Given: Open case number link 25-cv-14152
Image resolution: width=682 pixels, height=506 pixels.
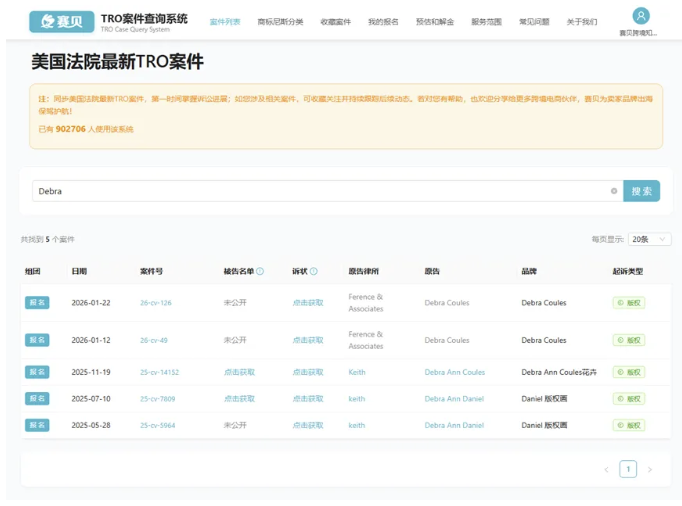Looking at the screenshot, I should (x=159, y=372).
